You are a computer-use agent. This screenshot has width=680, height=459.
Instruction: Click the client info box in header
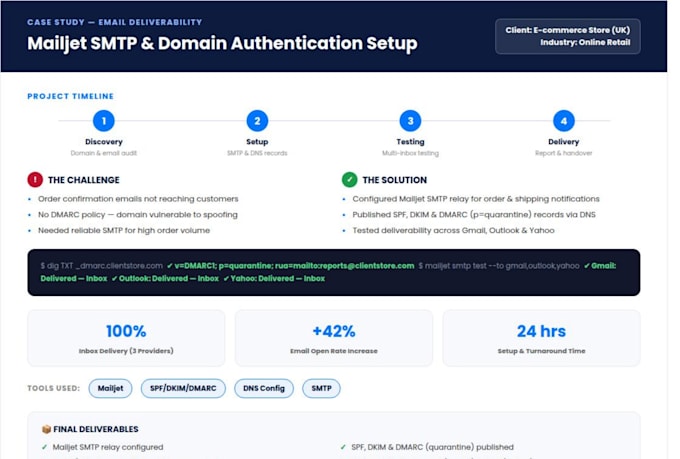tap(568, 36)
